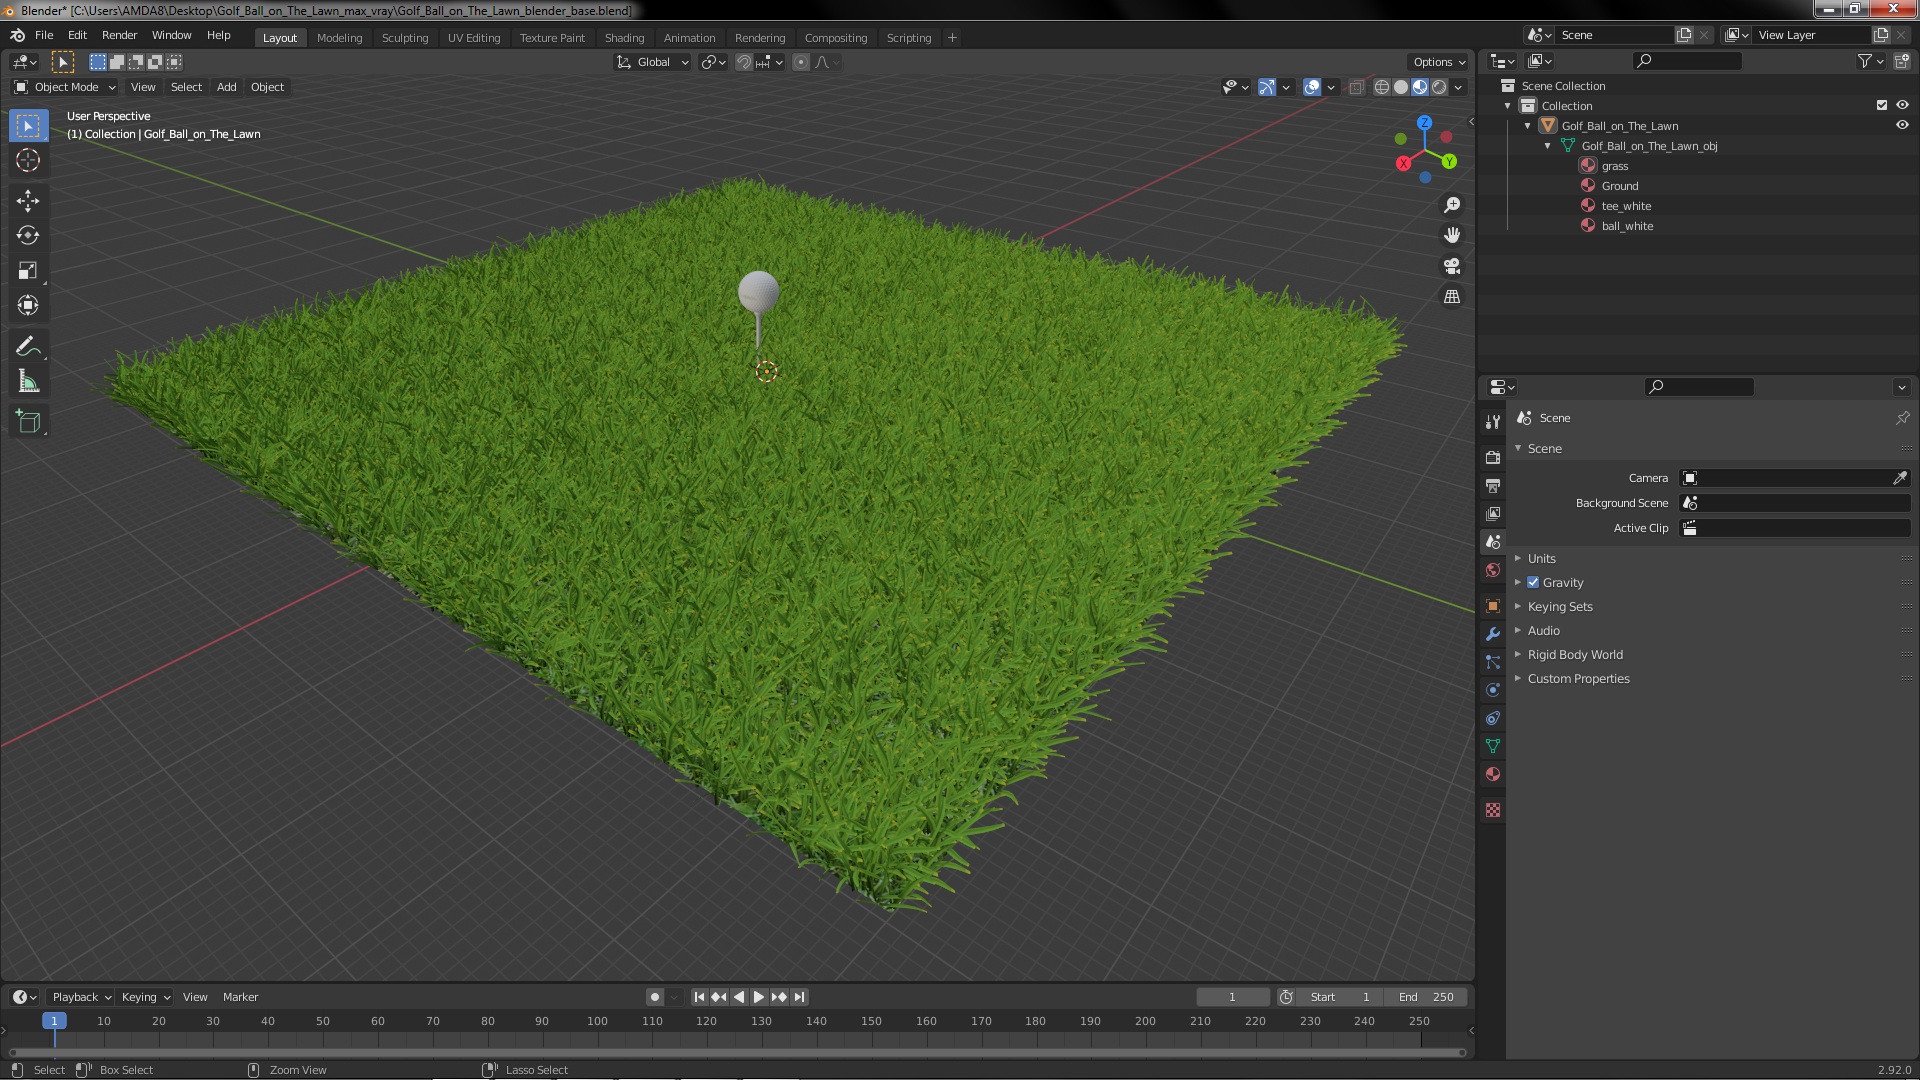This screenshot has height=1080, width=1920.
Task: Select the Scale tool
Action: click(28, 271)
